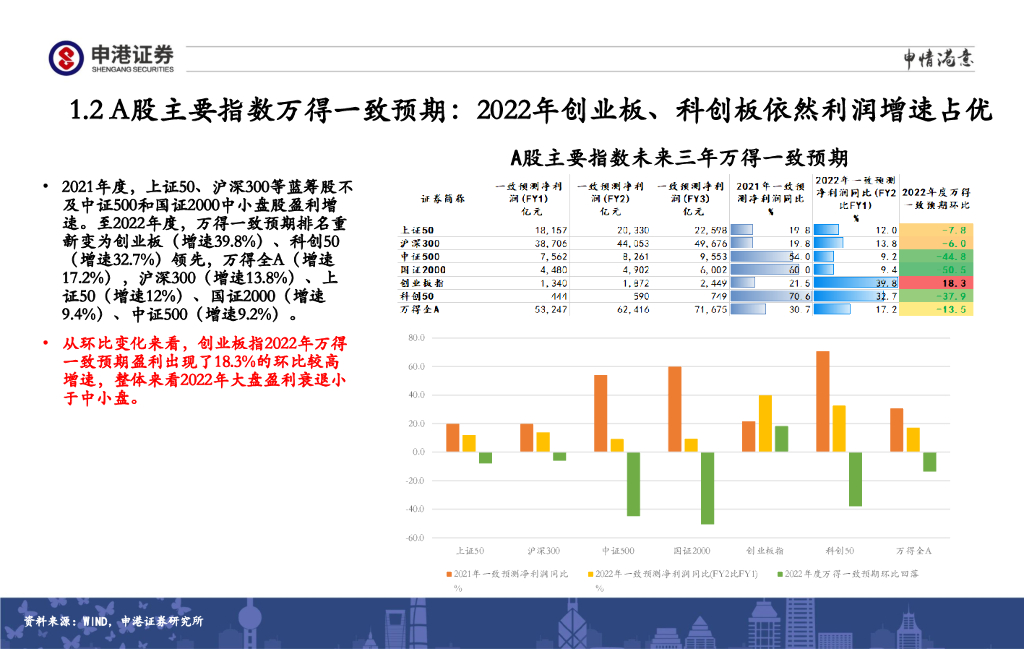The image size is (1024, 649).
Task: Click the 证券简称 column header
Action: (x=443, y=198)
